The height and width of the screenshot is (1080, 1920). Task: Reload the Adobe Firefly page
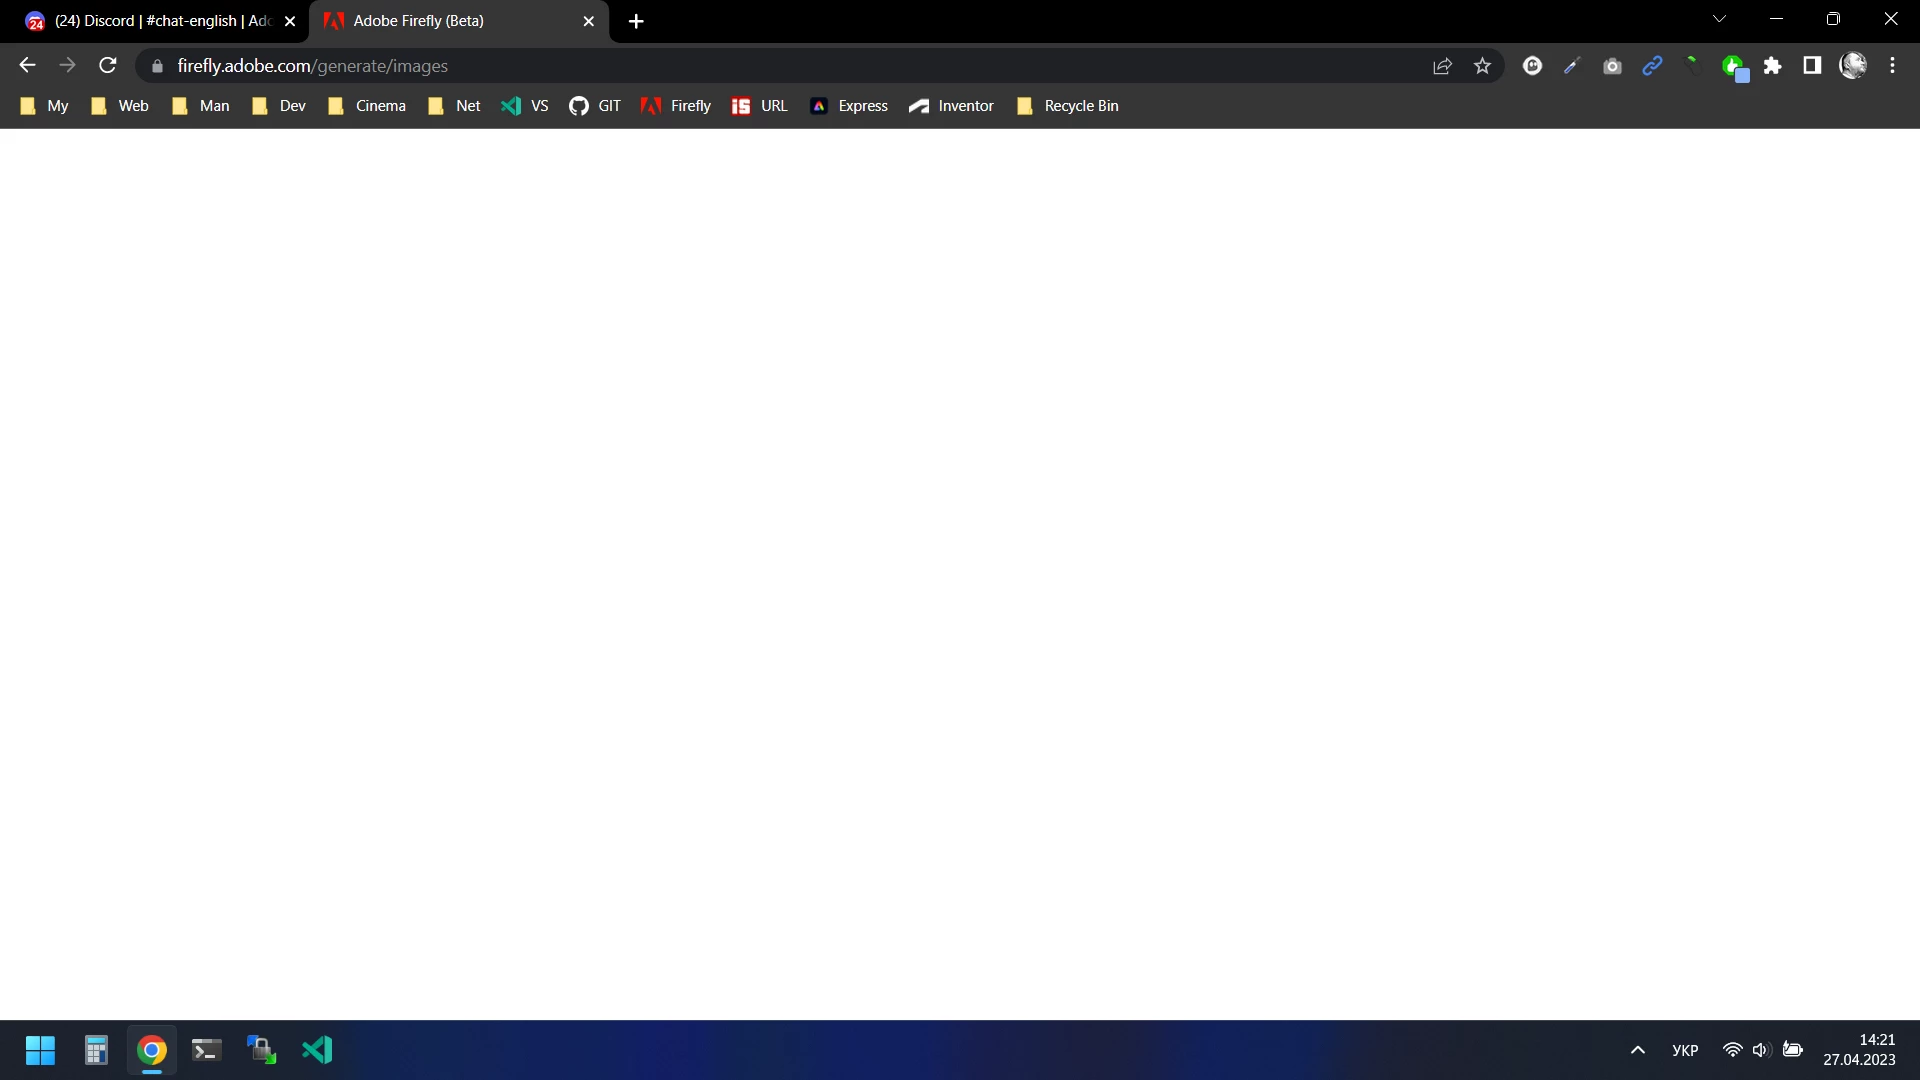pyautogui.click(x=108, y=66)
